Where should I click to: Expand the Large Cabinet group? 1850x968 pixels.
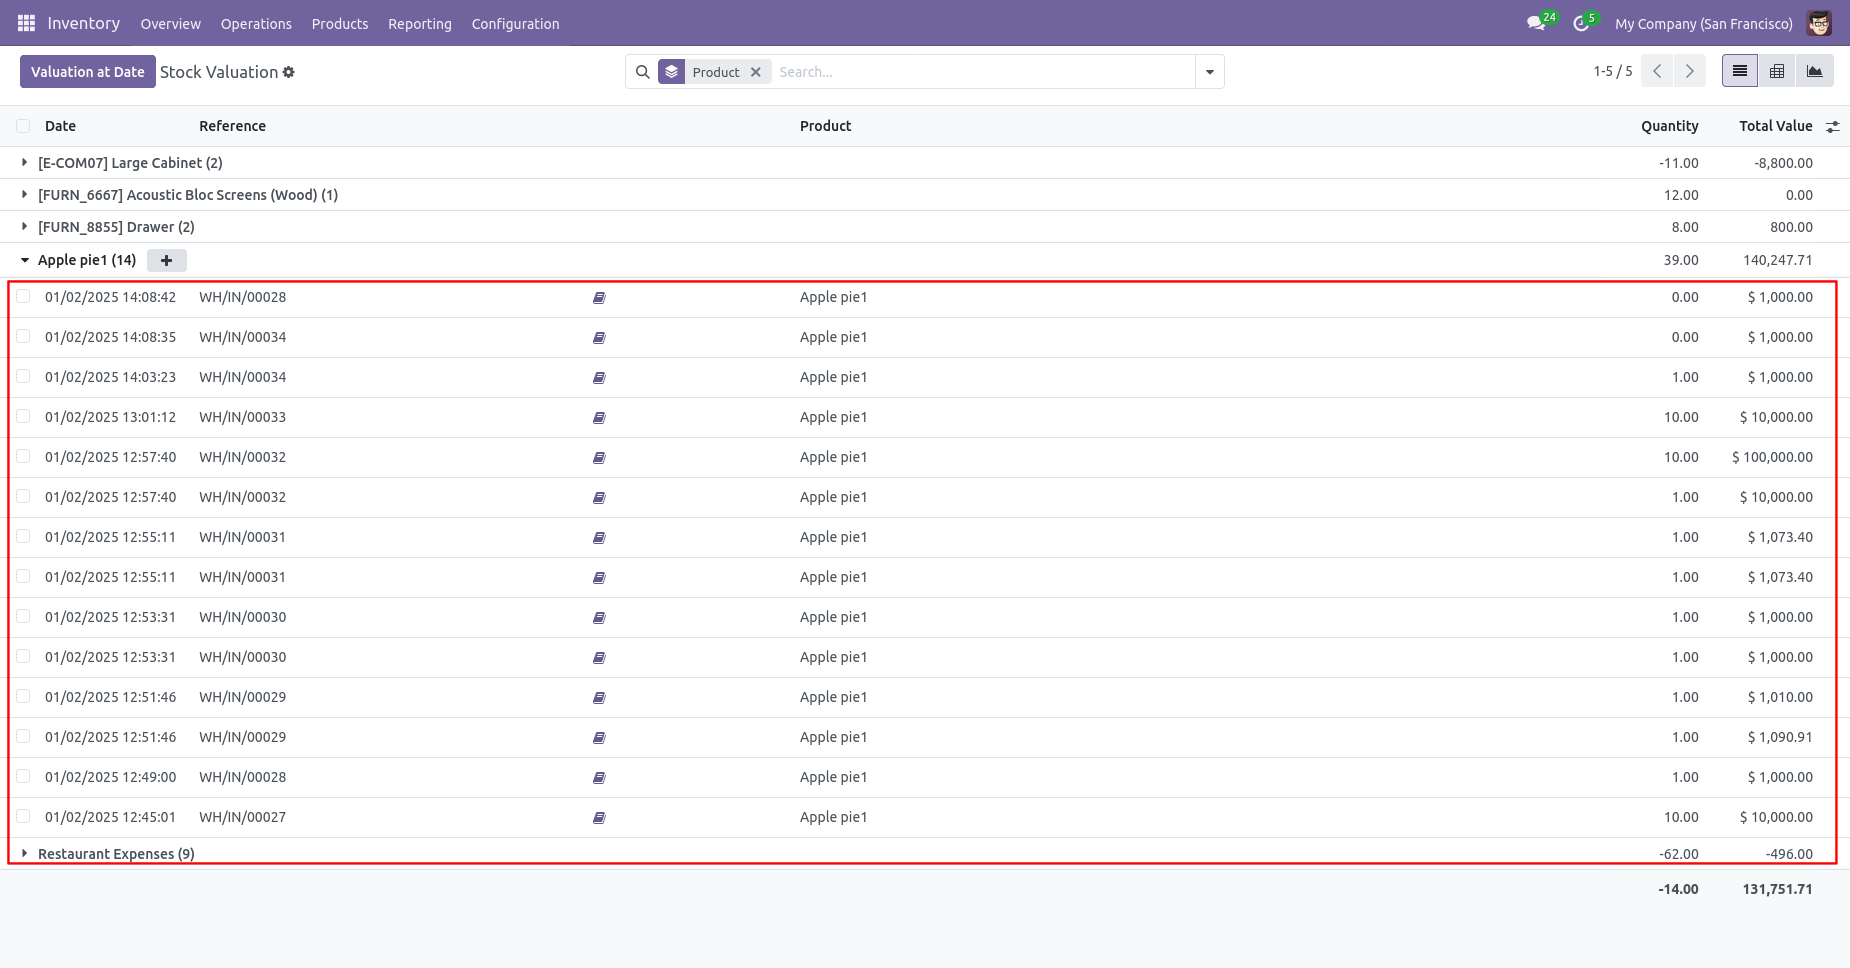[24, 162]
